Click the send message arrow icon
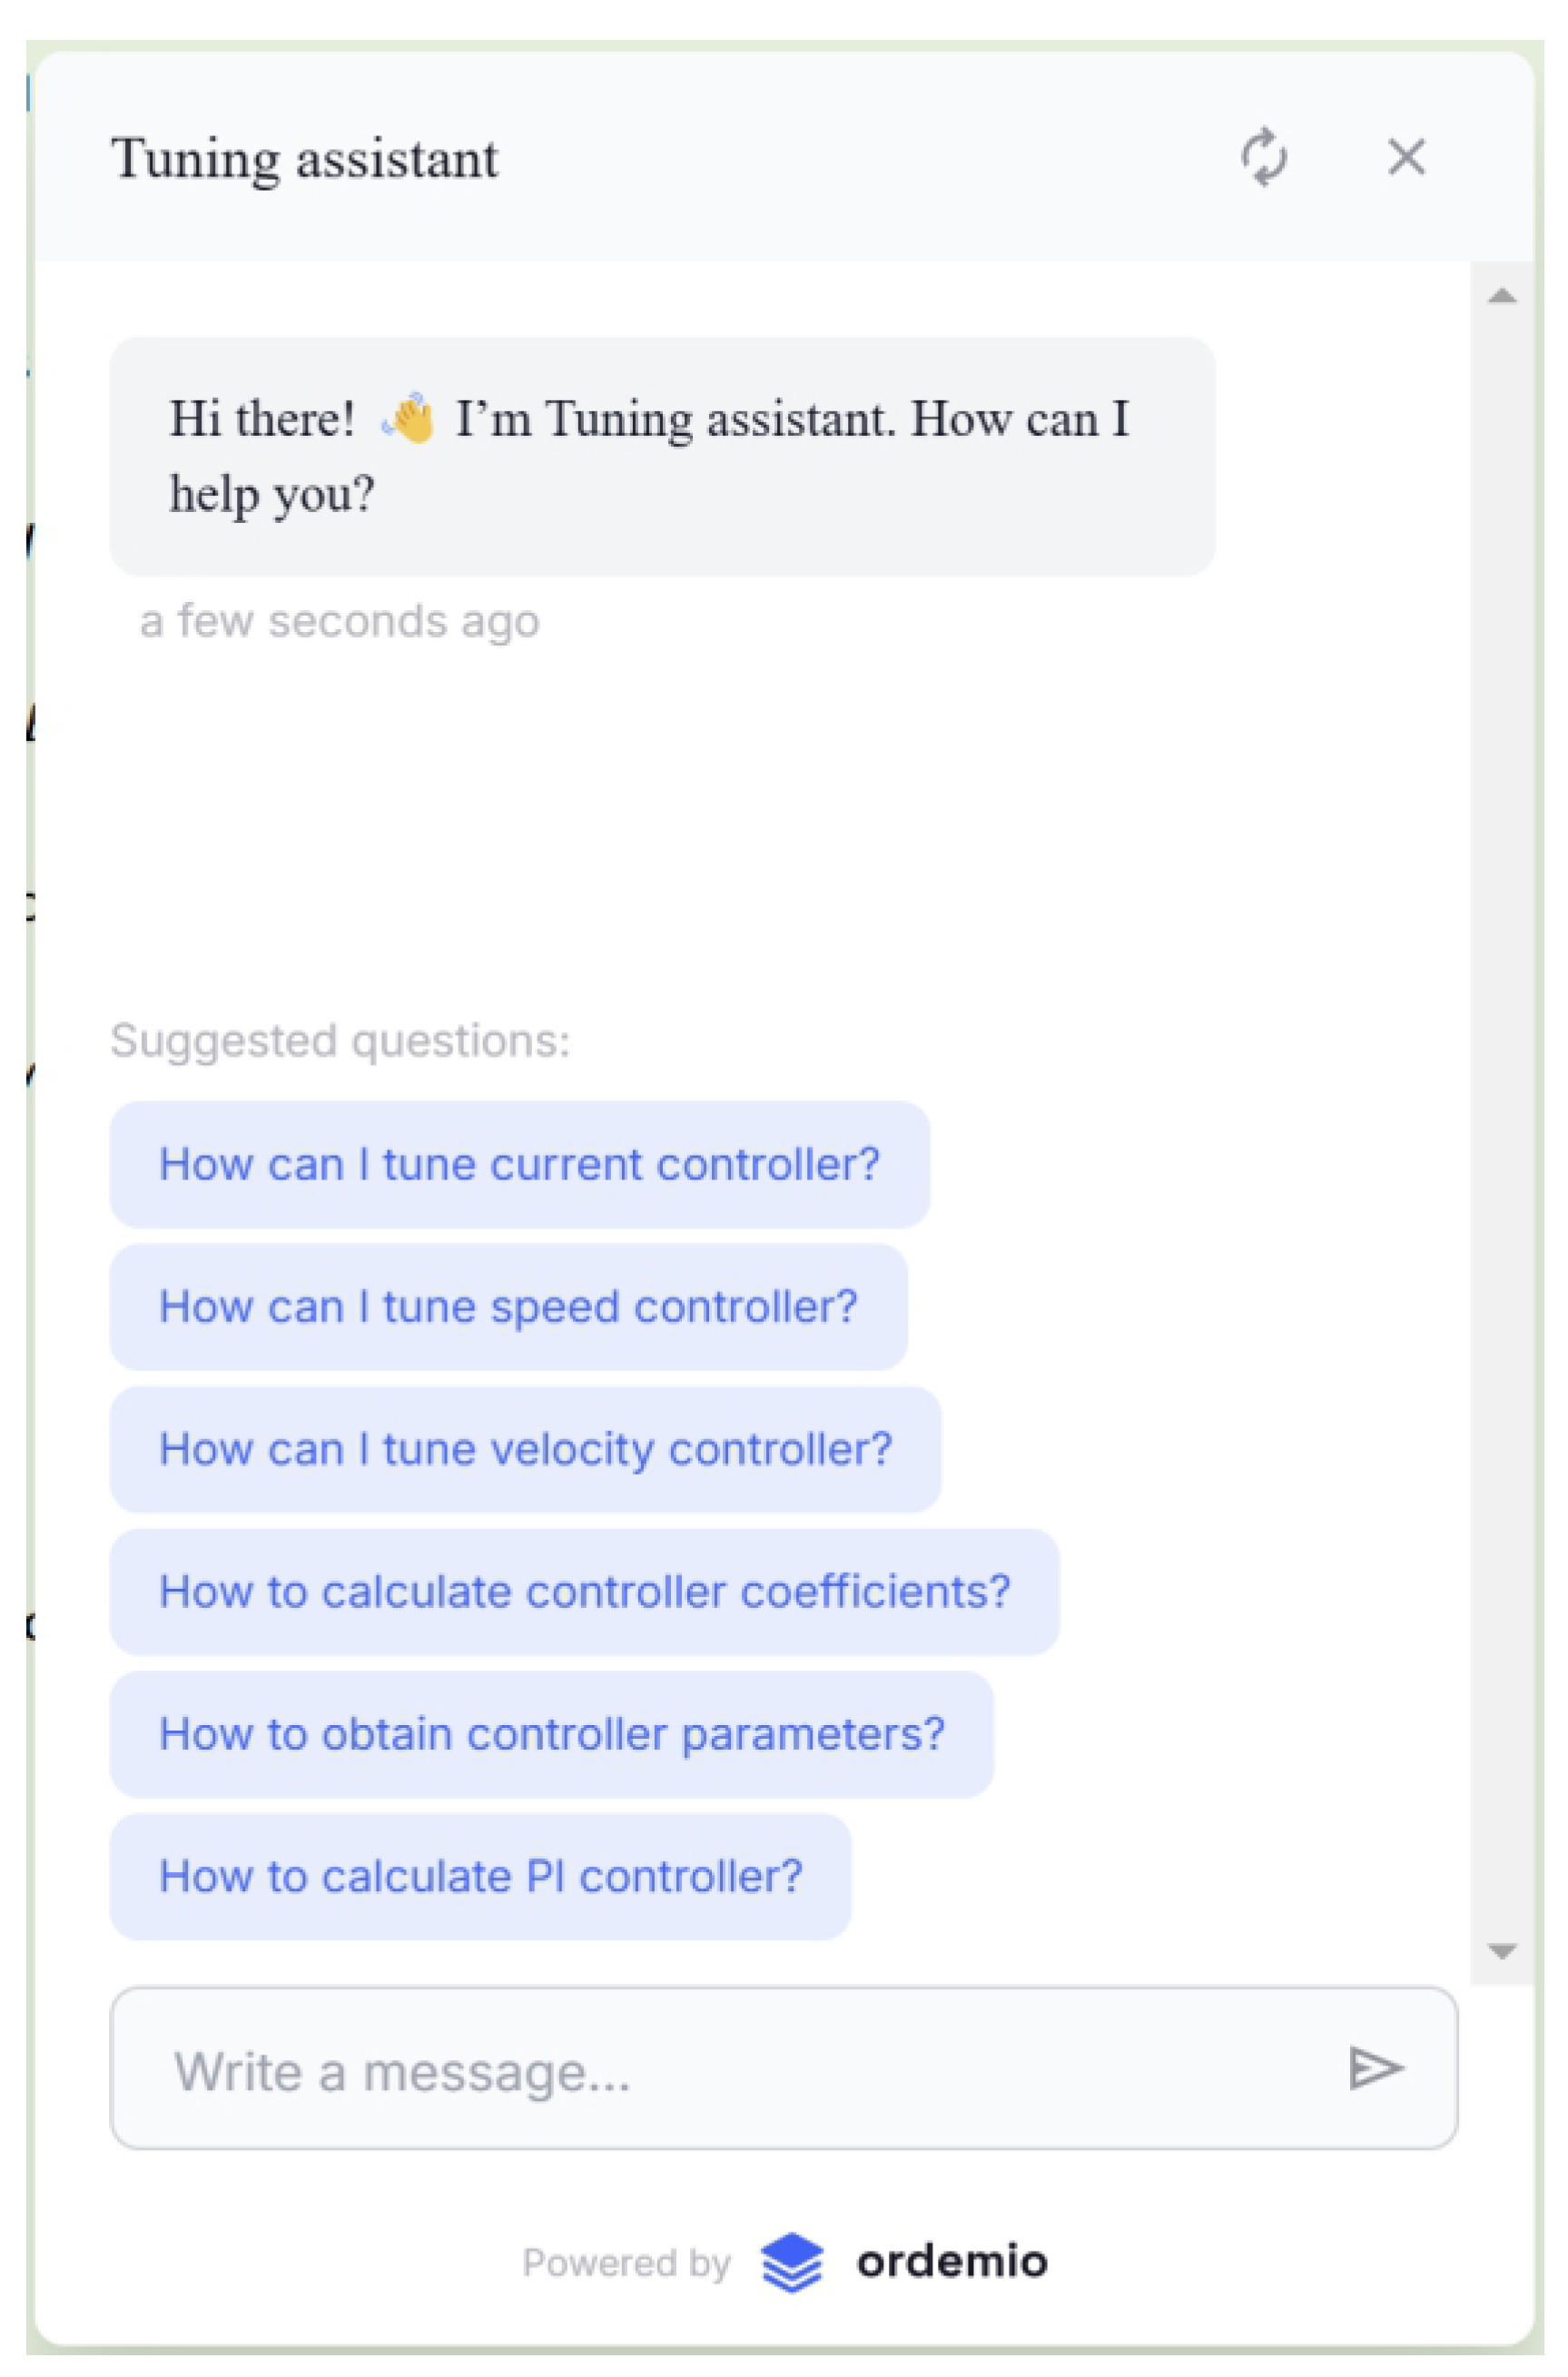 [x=1376, y=2068]
